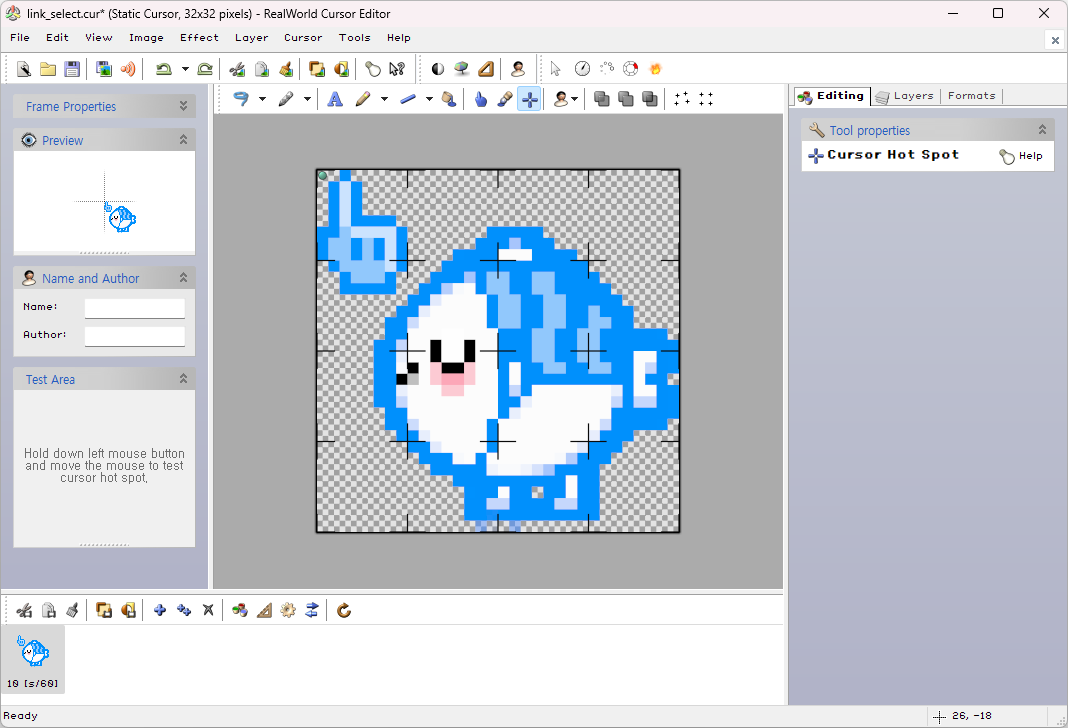The width and height of the screenshot is (1068, 728).
Task: Open the undo history dropdown arrow
Action: click(x=185, y=69)
